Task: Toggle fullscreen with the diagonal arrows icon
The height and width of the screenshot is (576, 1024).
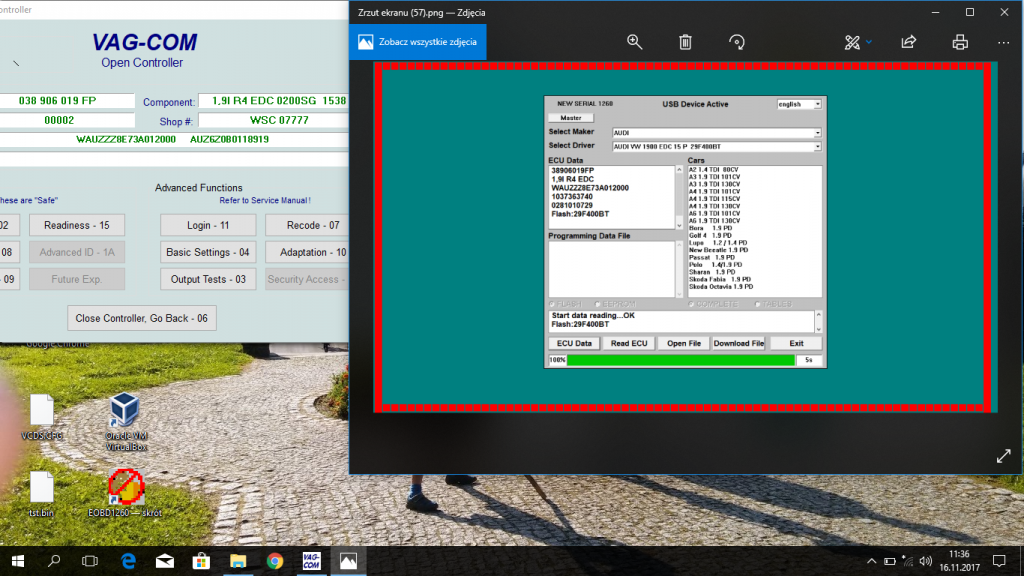Action: pyautogui.click(x=1004, y=456)
